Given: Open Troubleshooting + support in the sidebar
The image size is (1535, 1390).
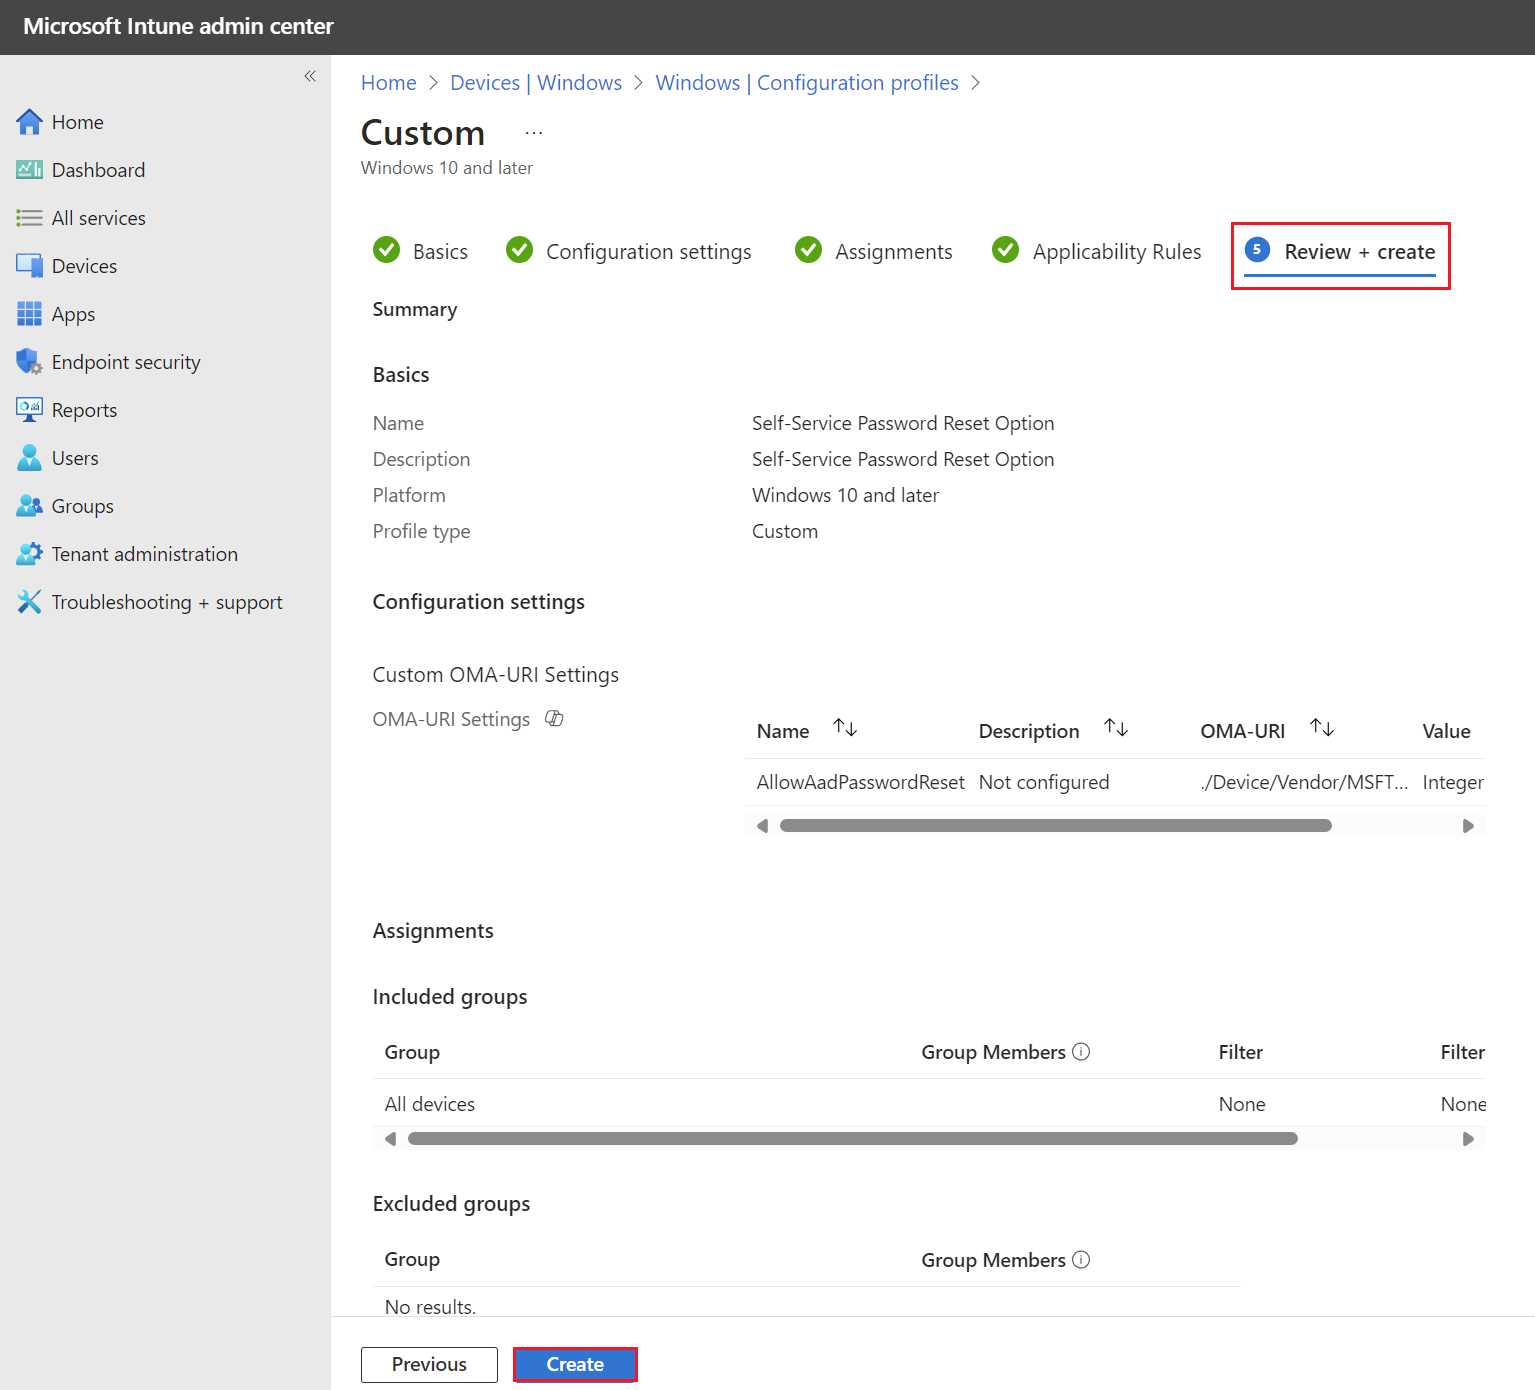Looking at the screenshot, I should [x=149, y=602].
